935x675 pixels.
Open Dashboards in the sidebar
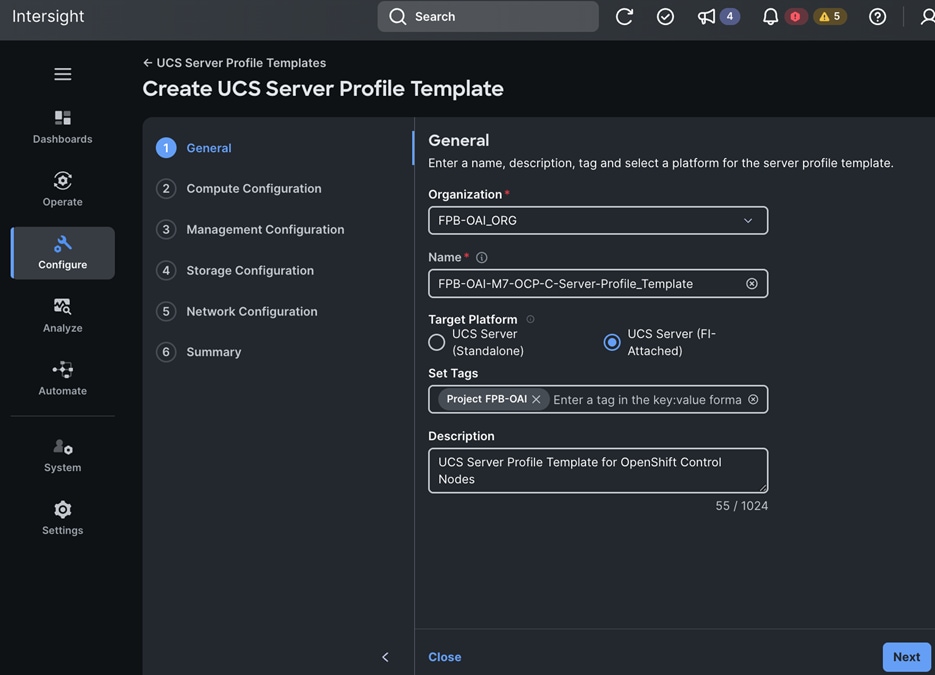click(63, 127)
